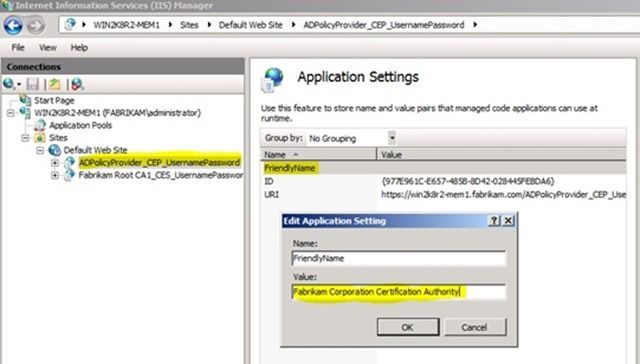
Task: Select Sites label in Connections tree
Action: (x=58, y=138)
